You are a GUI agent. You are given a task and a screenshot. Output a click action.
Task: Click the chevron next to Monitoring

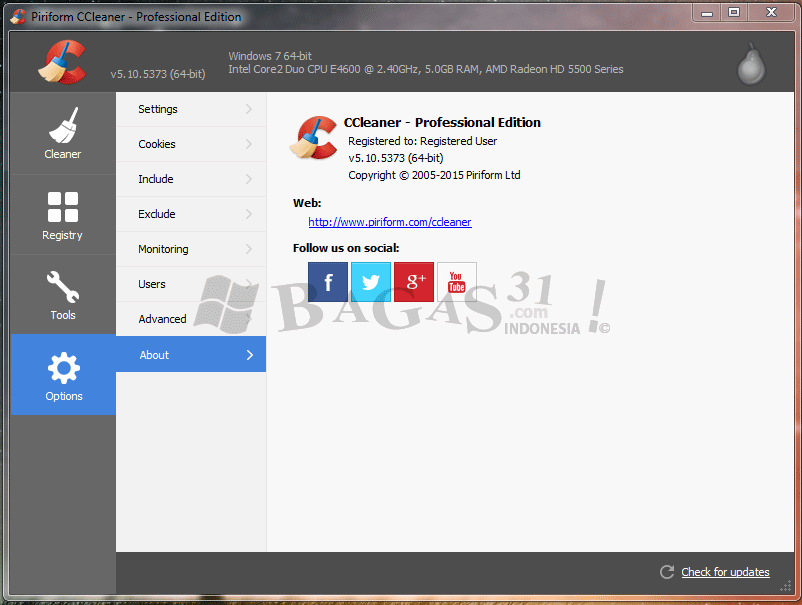[249, 249]
